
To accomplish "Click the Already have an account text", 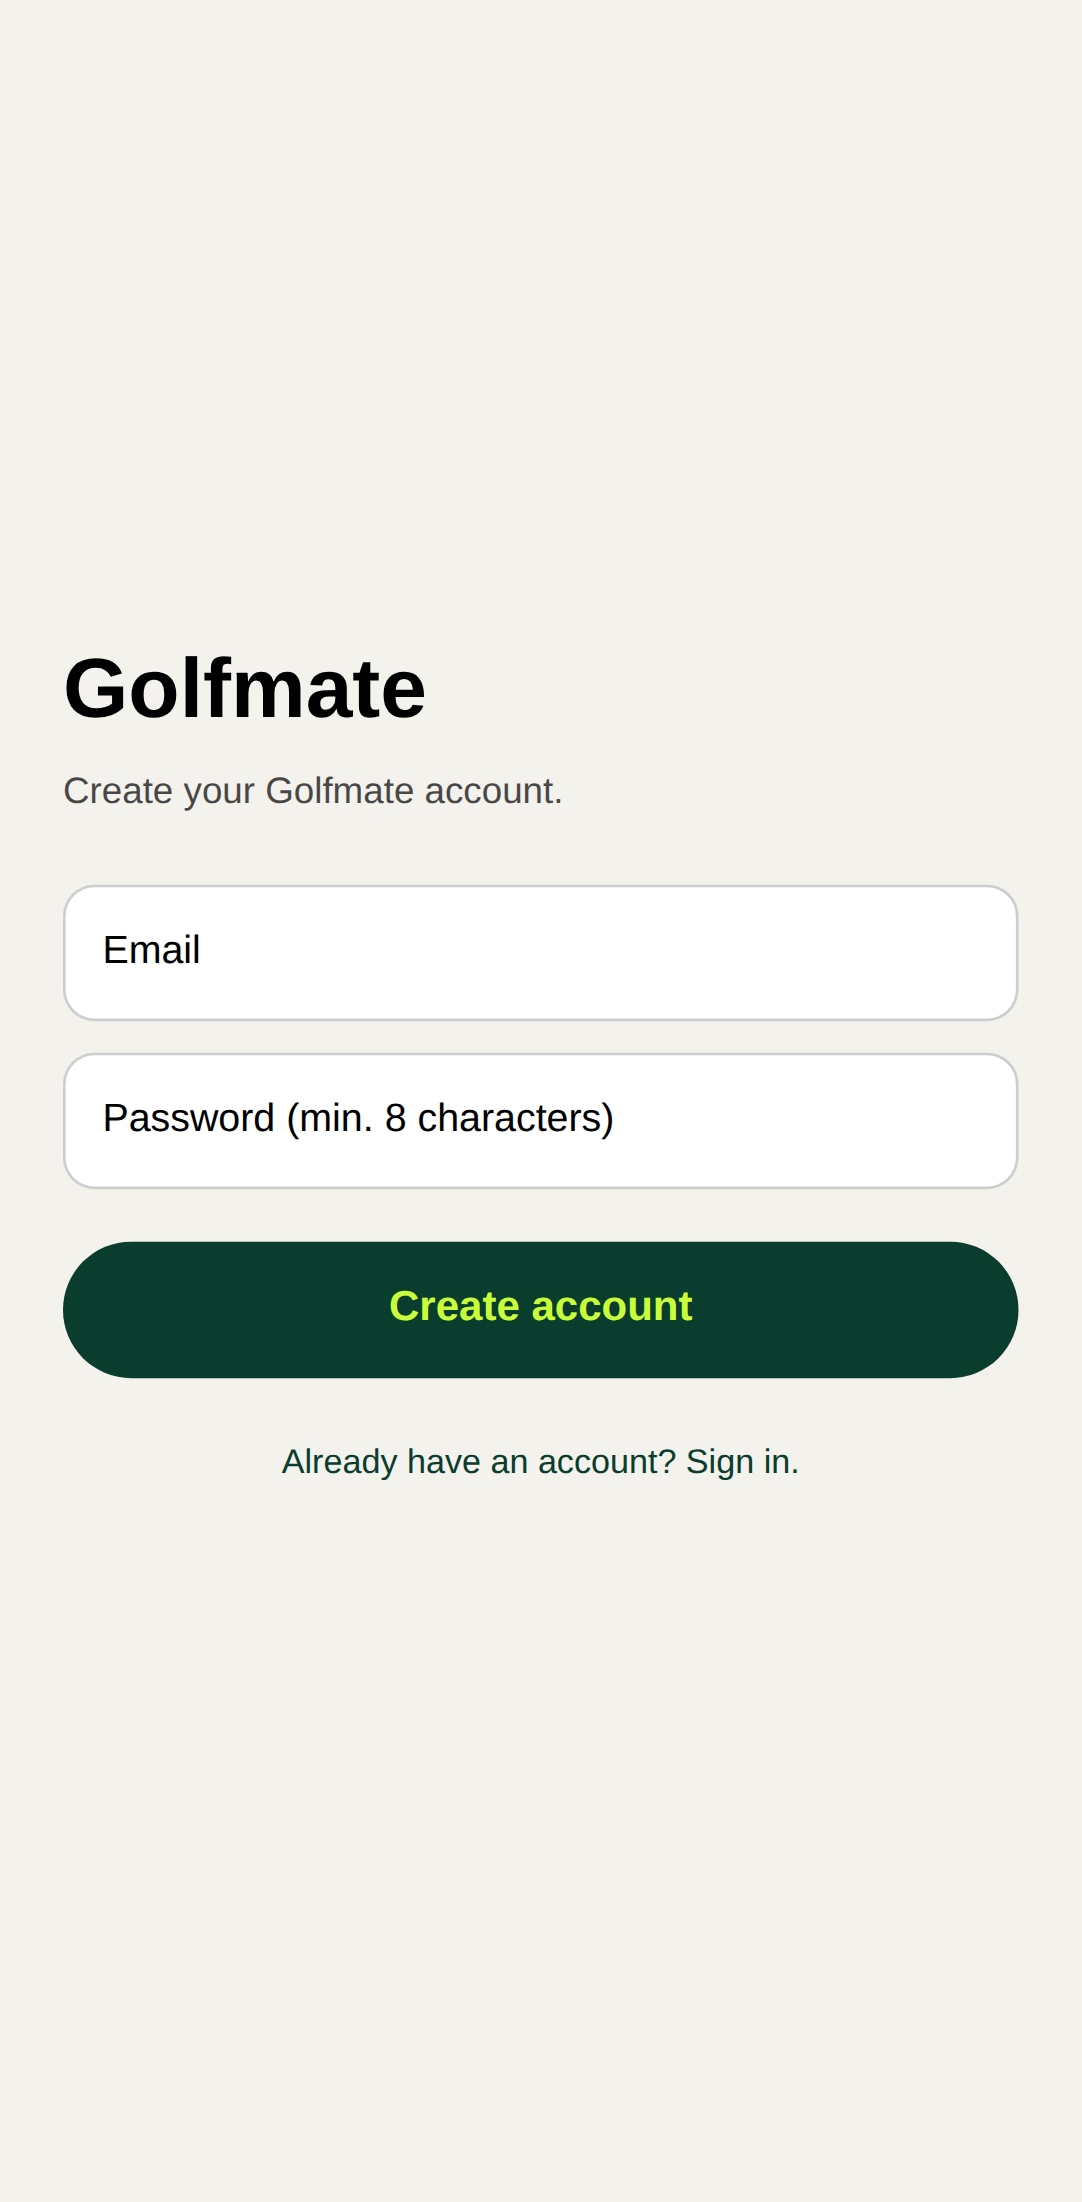I will click(x=477, y=1460).
